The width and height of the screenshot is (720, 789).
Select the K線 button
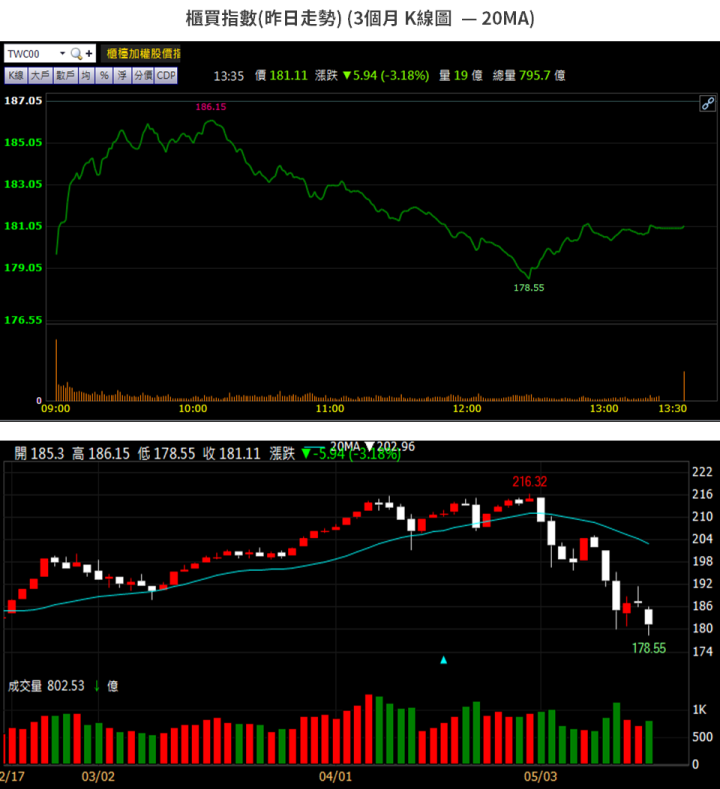click(16, 75)
